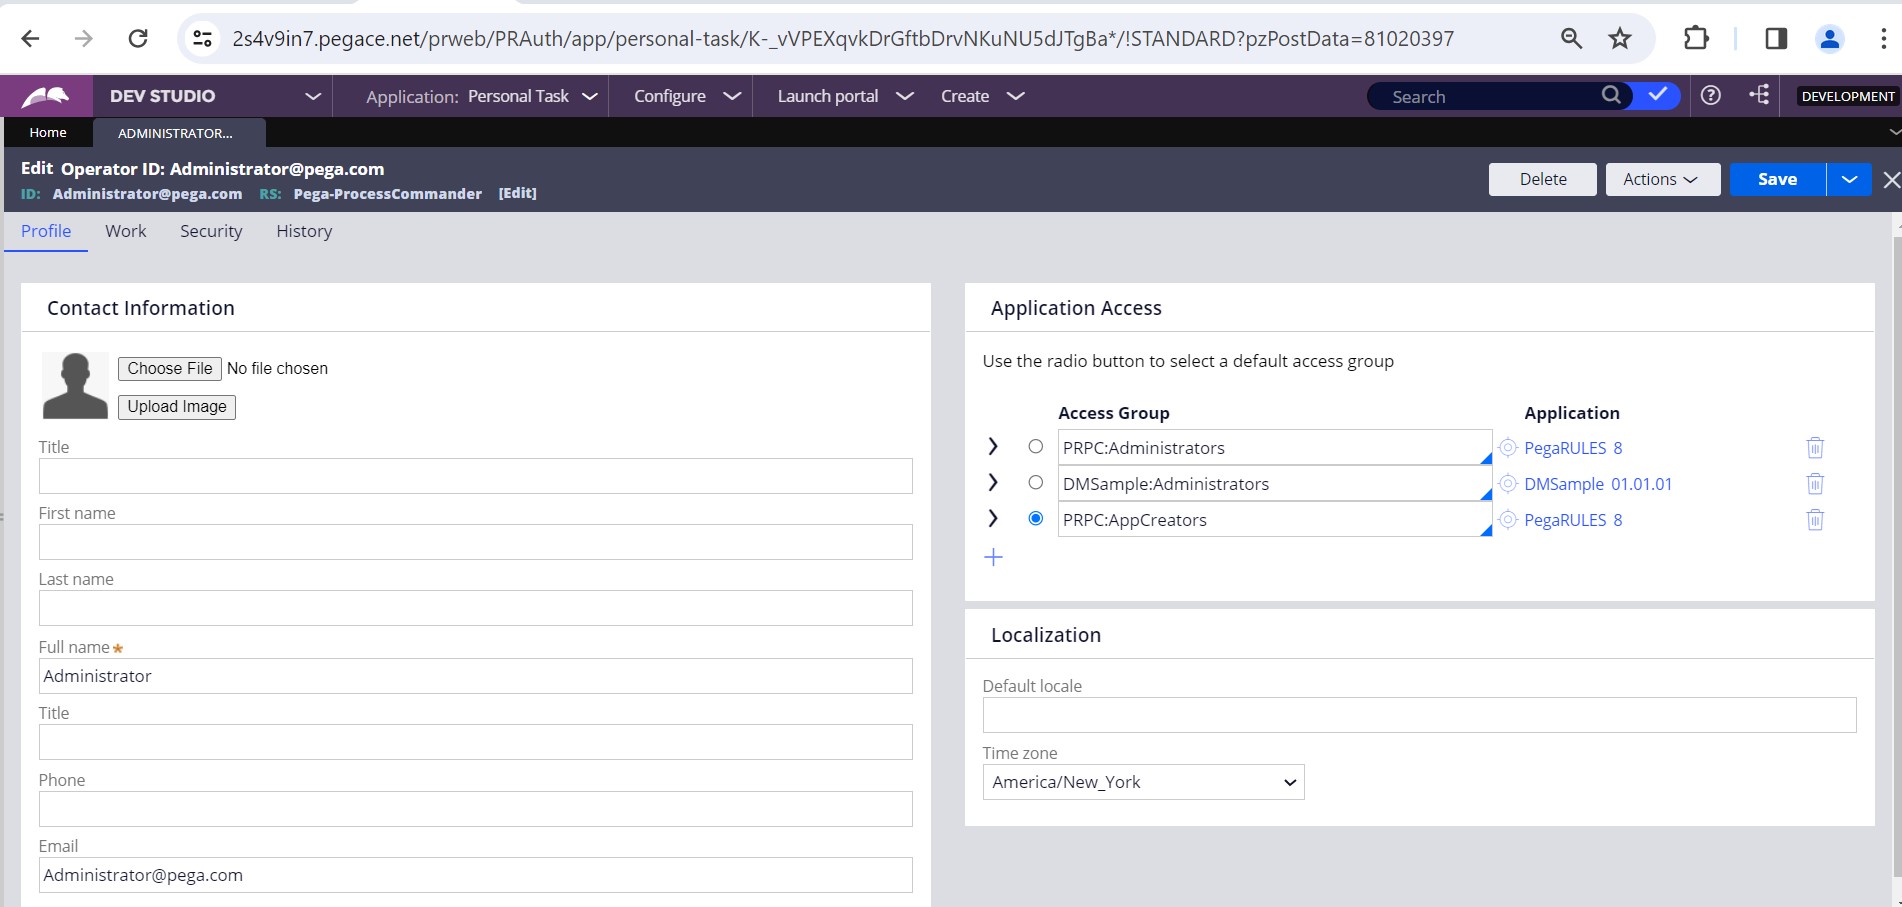
Task: Add a new access group row
Action: tap(993, 557)
